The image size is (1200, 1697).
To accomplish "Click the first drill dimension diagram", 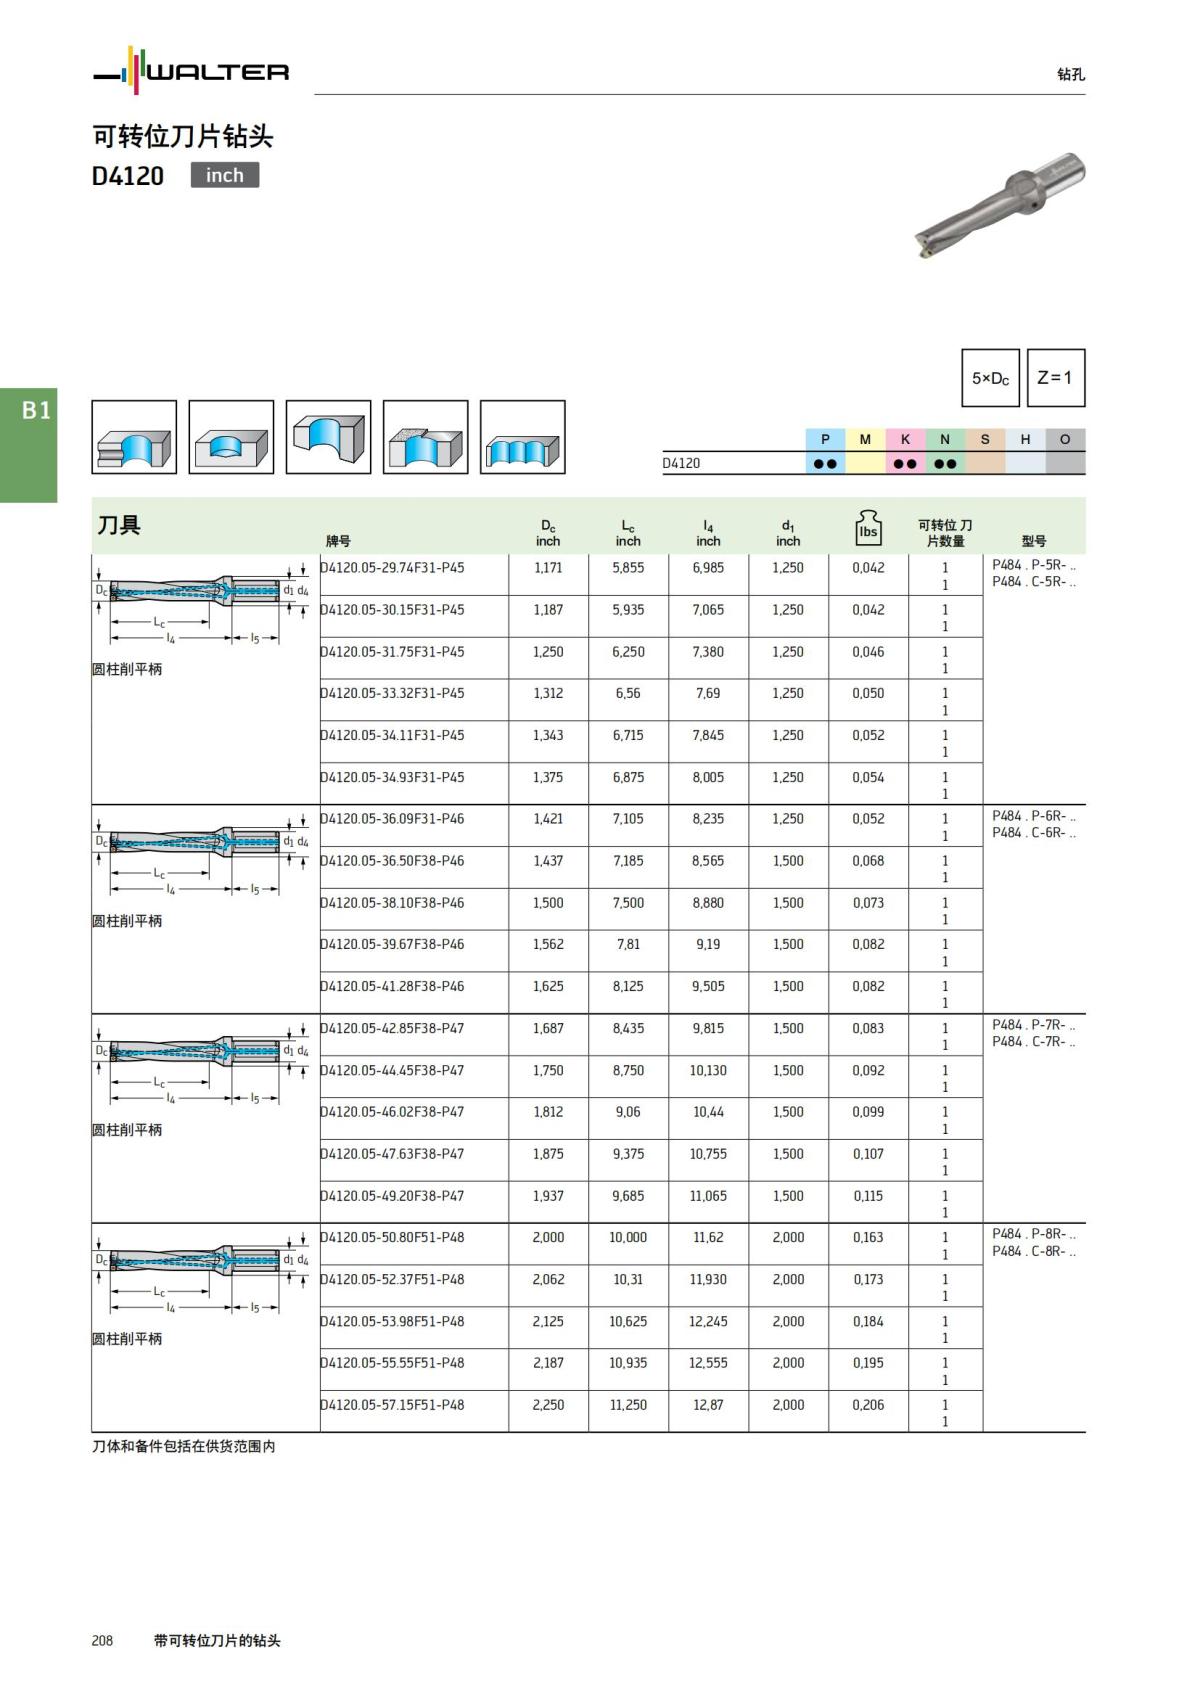I will (201, 603).
